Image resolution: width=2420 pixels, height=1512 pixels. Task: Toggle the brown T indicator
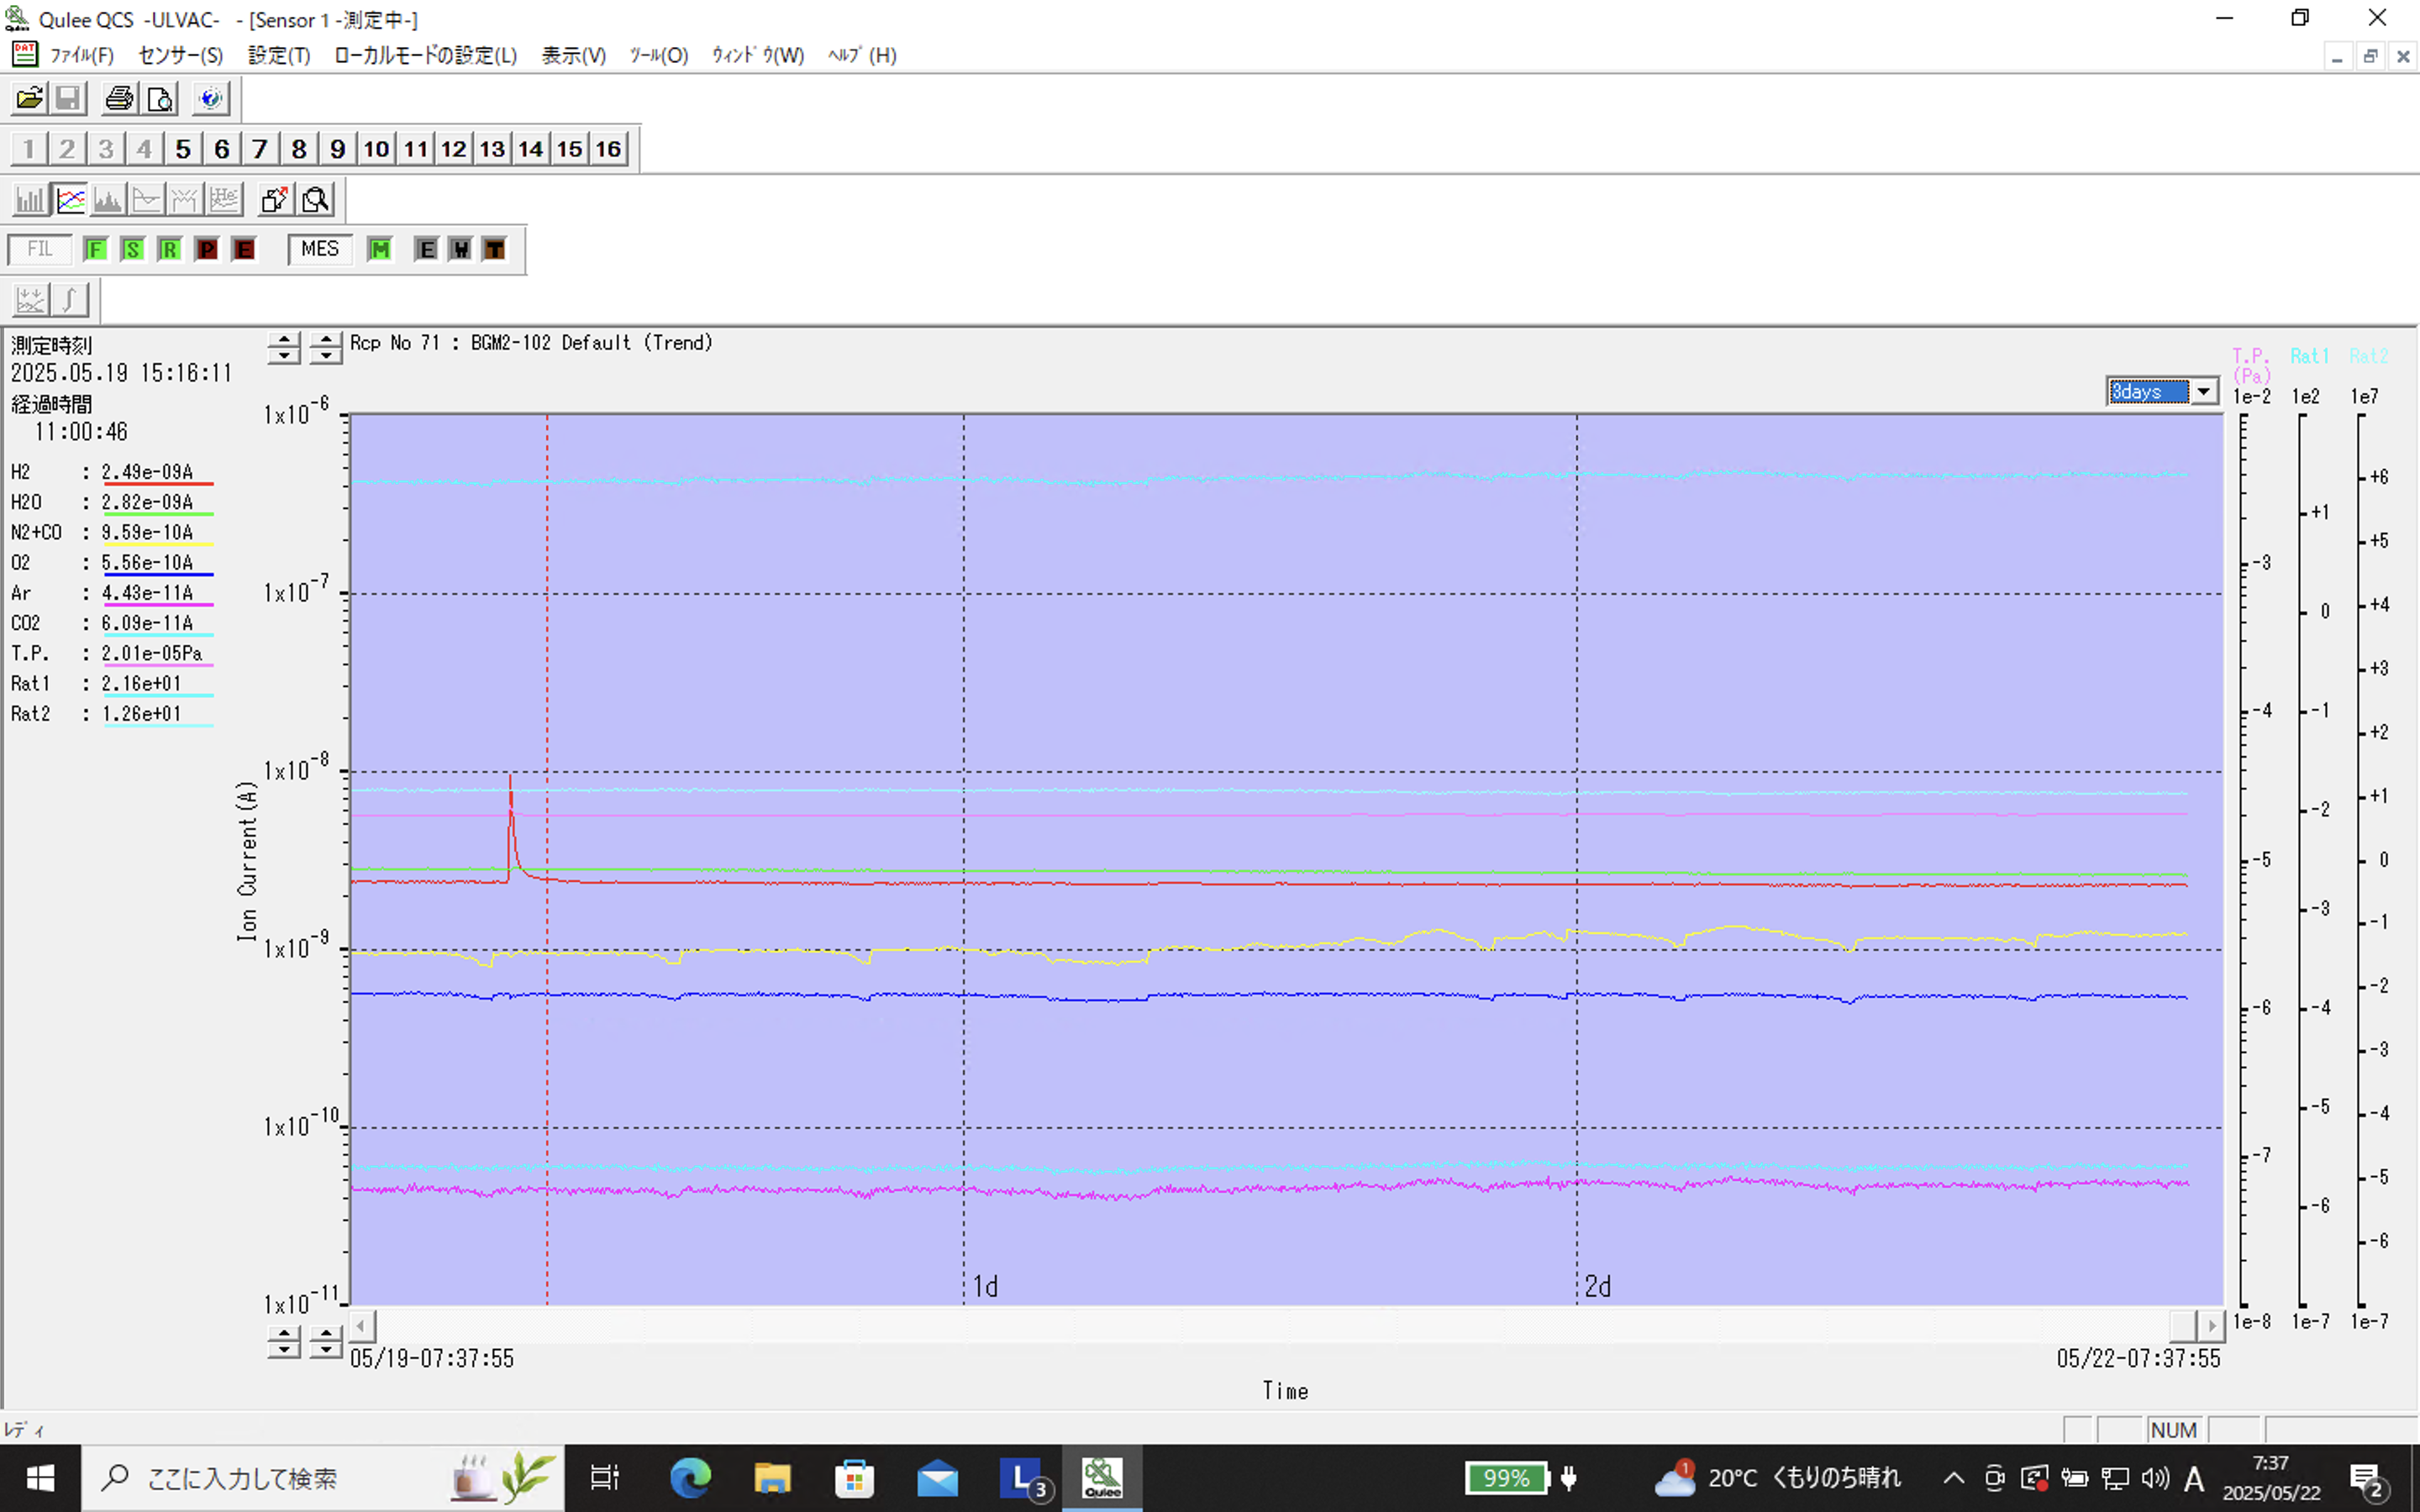click(x=494, y=249)
